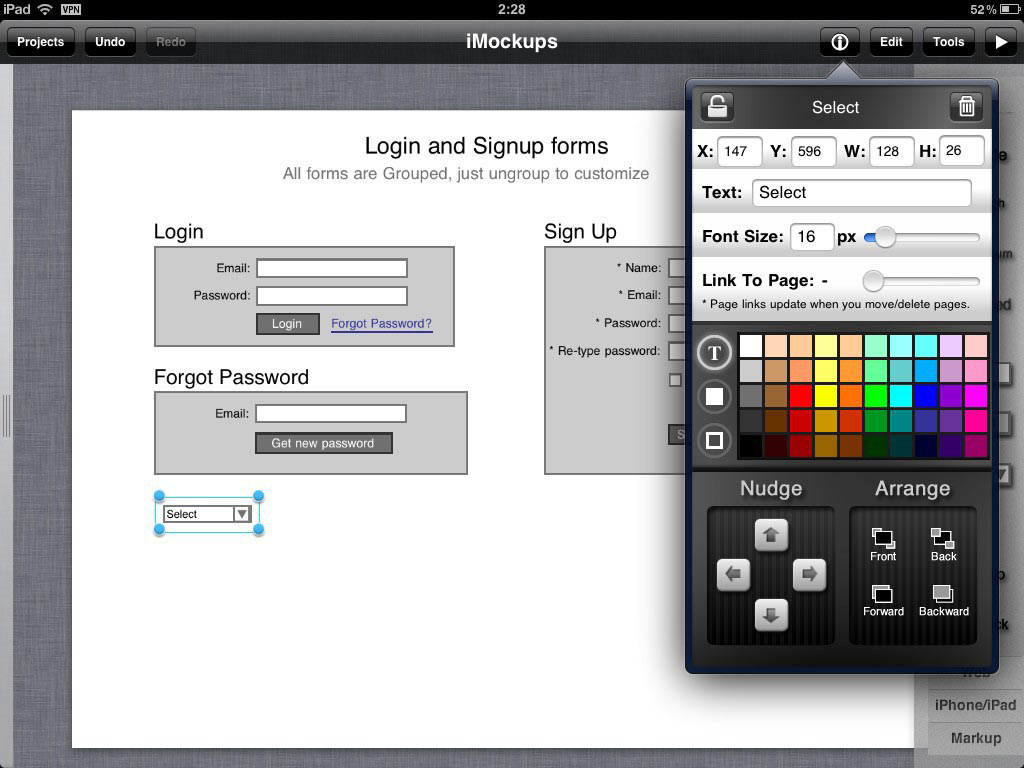Select the border color mode button

click(x=714, y=440)
